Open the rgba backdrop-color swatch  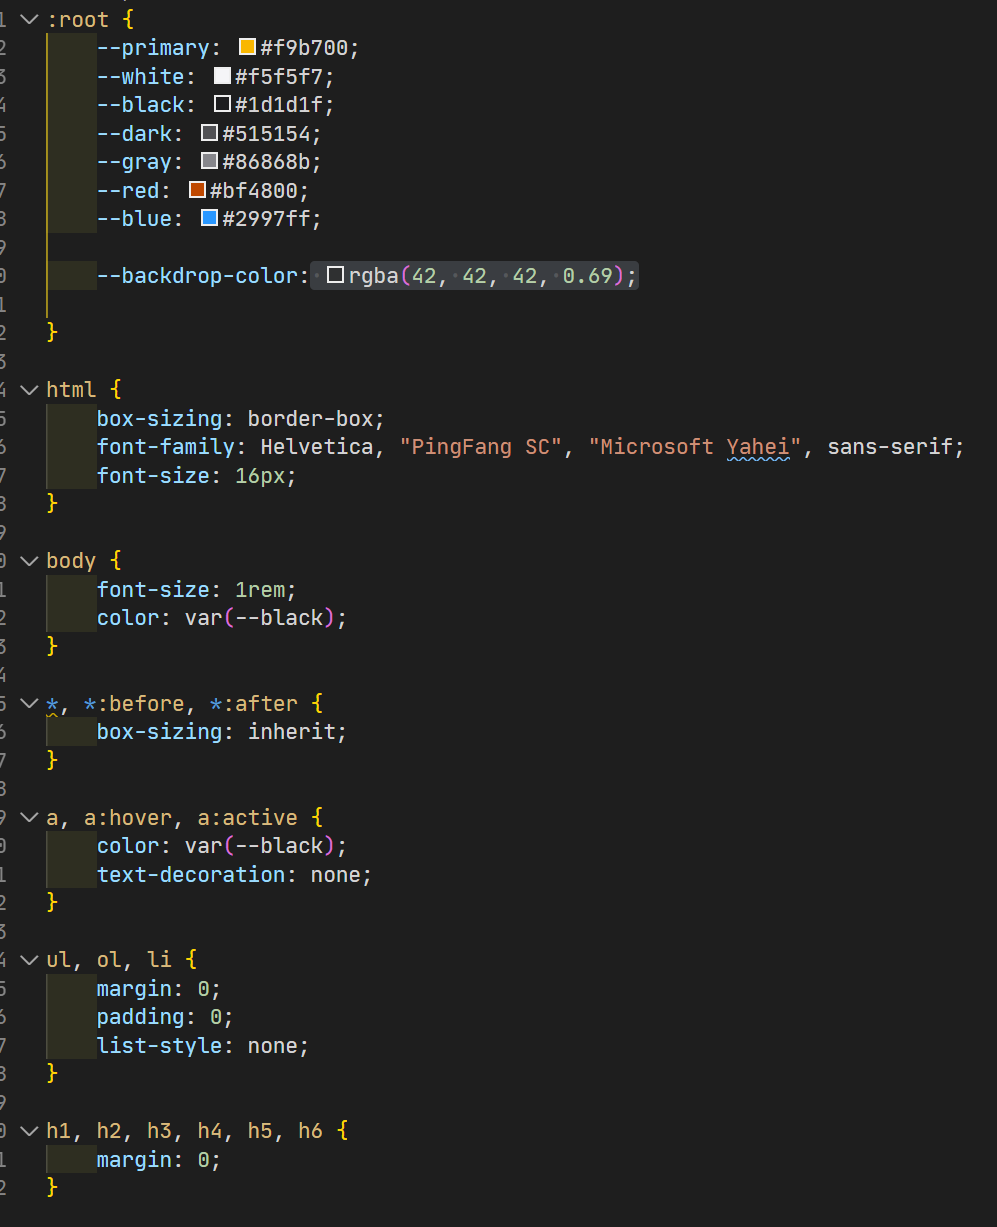click(x=336, y=275)
